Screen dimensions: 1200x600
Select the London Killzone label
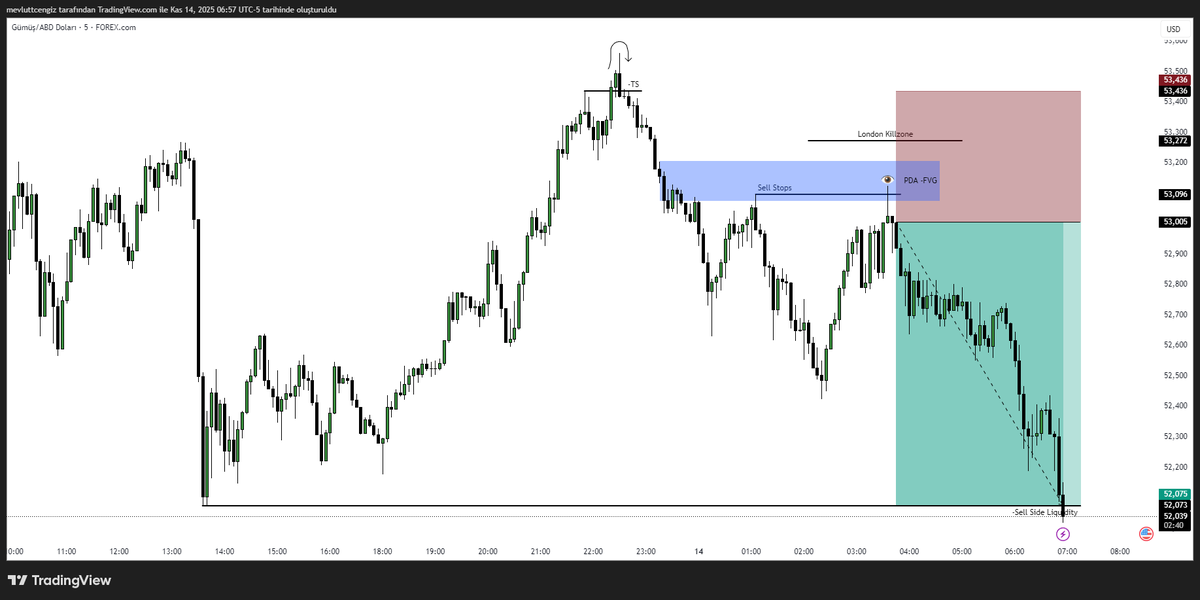pos(885,134)
